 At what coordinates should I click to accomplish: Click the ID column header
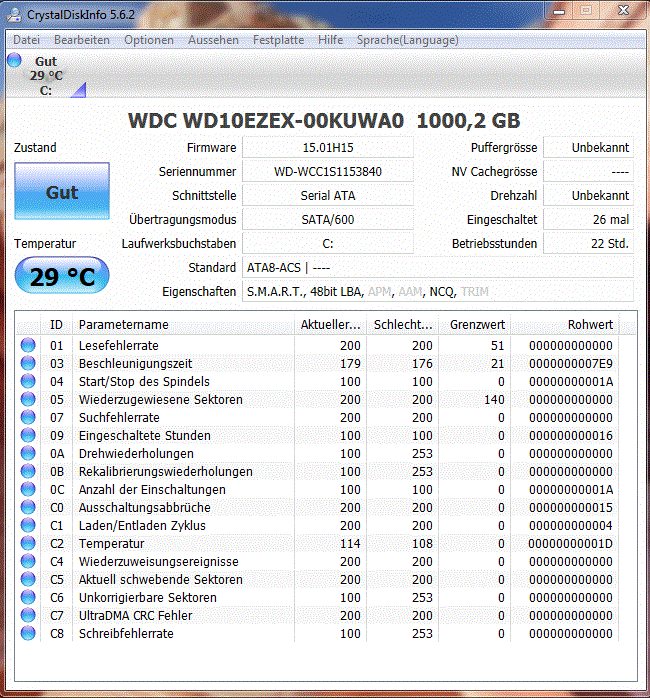click(56, 325)
